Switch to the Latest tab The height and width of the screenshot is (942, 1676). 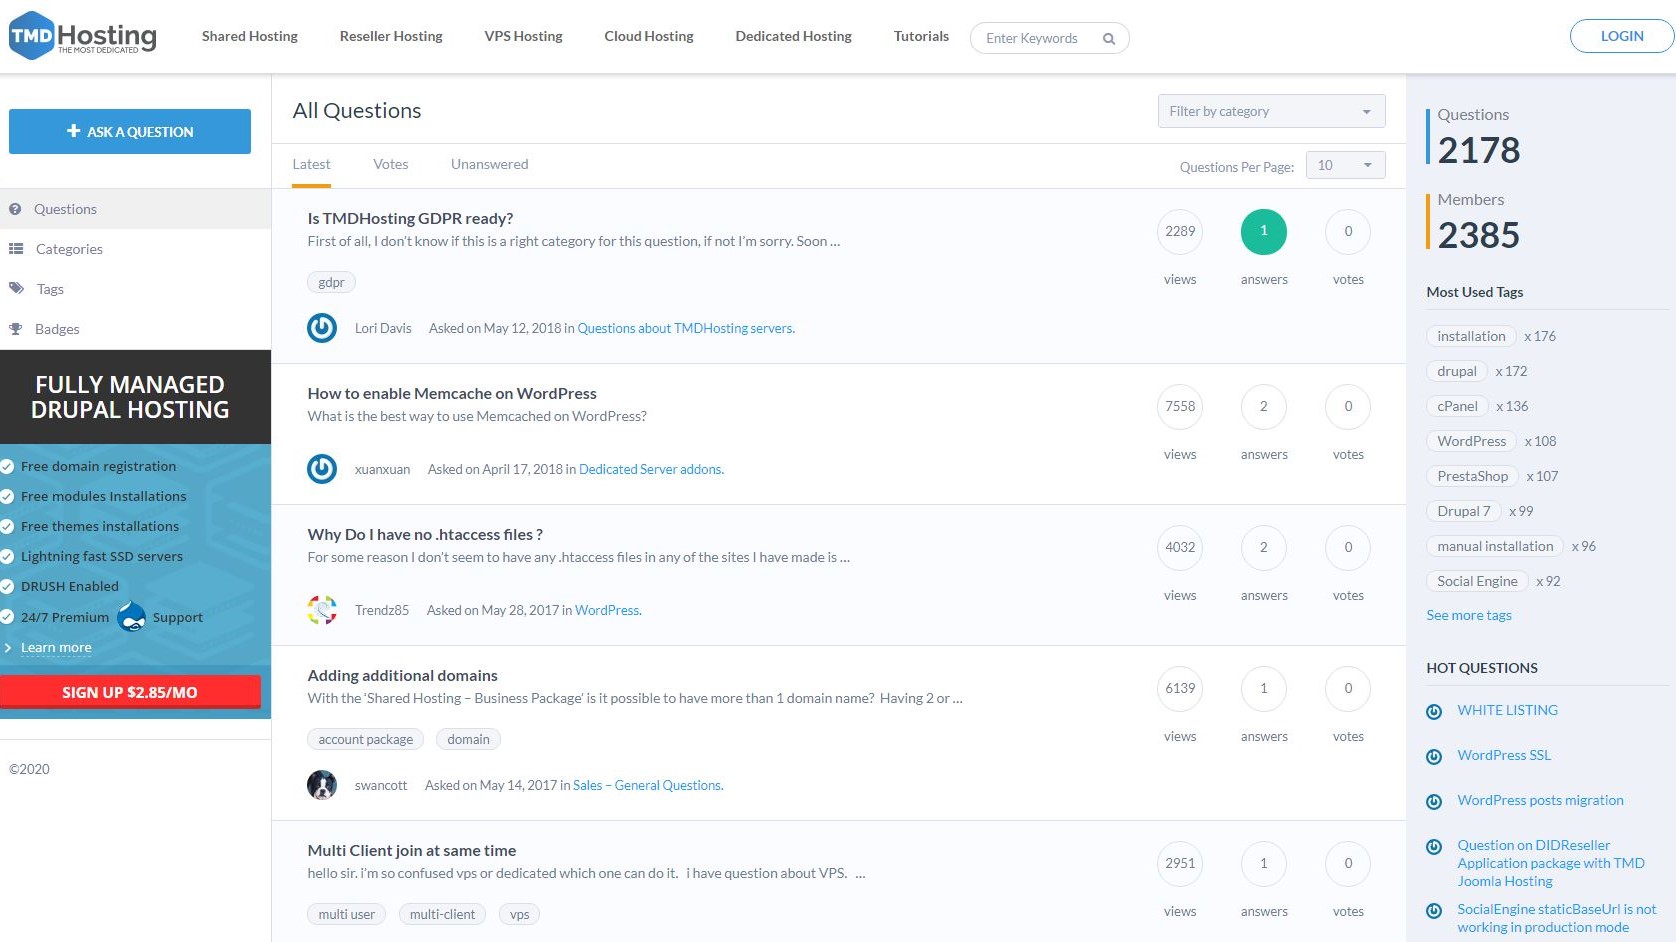[311, 164]
